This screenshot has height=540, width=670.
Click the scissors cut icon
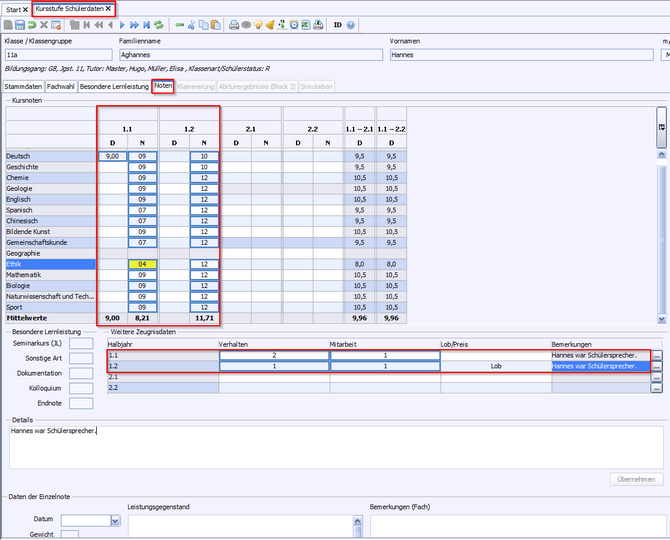(192, 24)
